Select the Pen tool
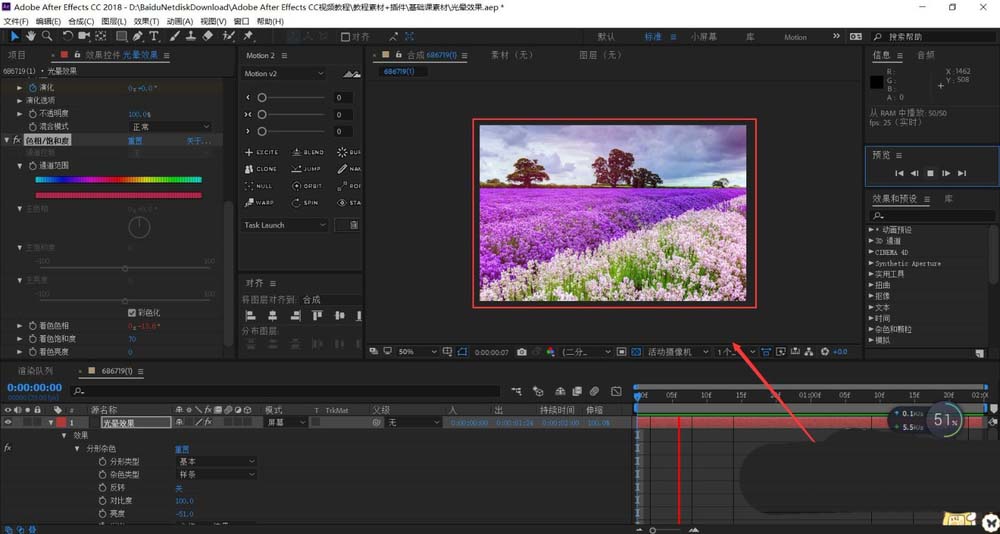 (137, 36)
